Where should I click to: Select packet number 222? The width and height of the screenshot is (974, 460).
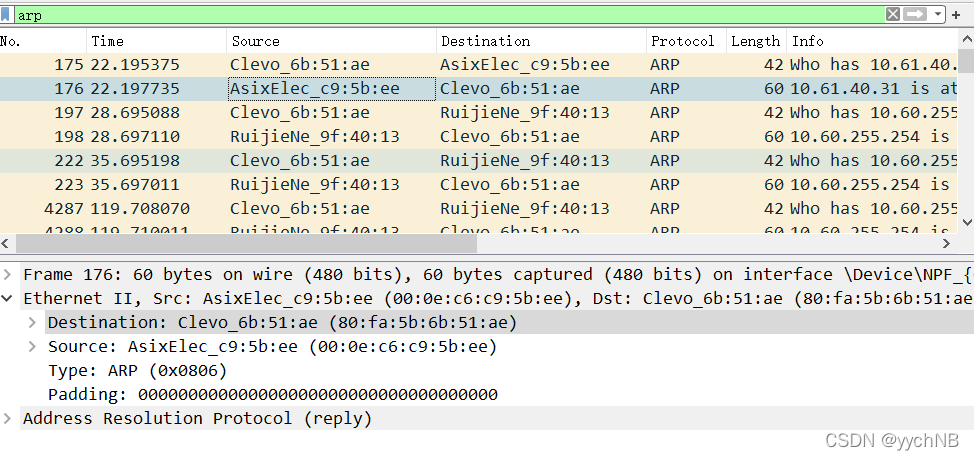coord(69,160)
